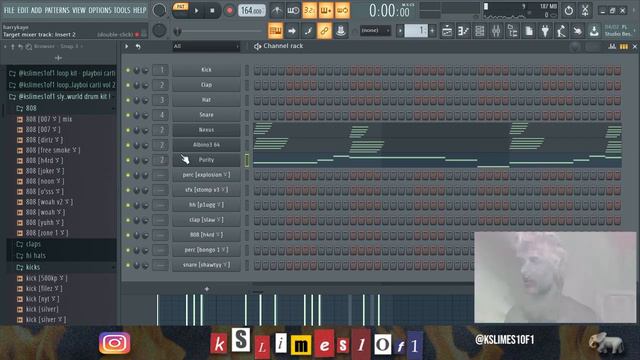Open the VIEW menu
This screenshot has width=640, height=360.
(x=79, y=10)
